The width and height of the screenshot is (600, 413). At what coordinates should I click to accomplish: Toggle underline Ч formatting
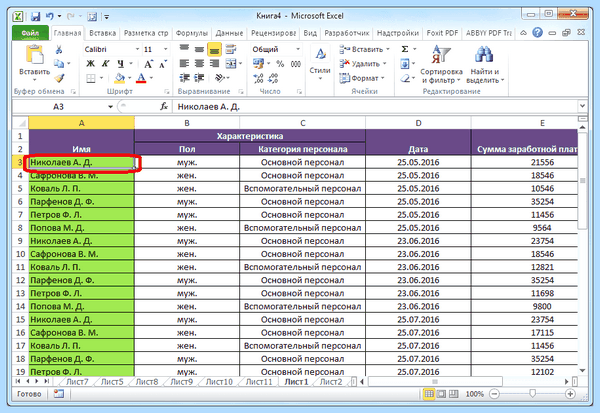coord(121,64)
